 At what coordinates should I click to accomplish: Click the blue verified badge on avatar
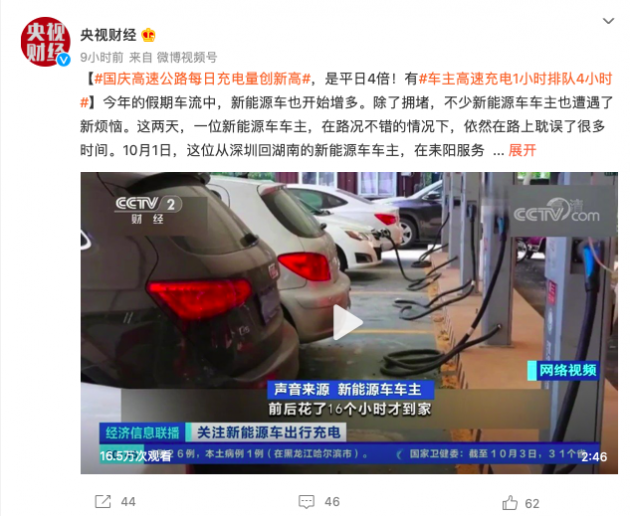tap(63, 60)
